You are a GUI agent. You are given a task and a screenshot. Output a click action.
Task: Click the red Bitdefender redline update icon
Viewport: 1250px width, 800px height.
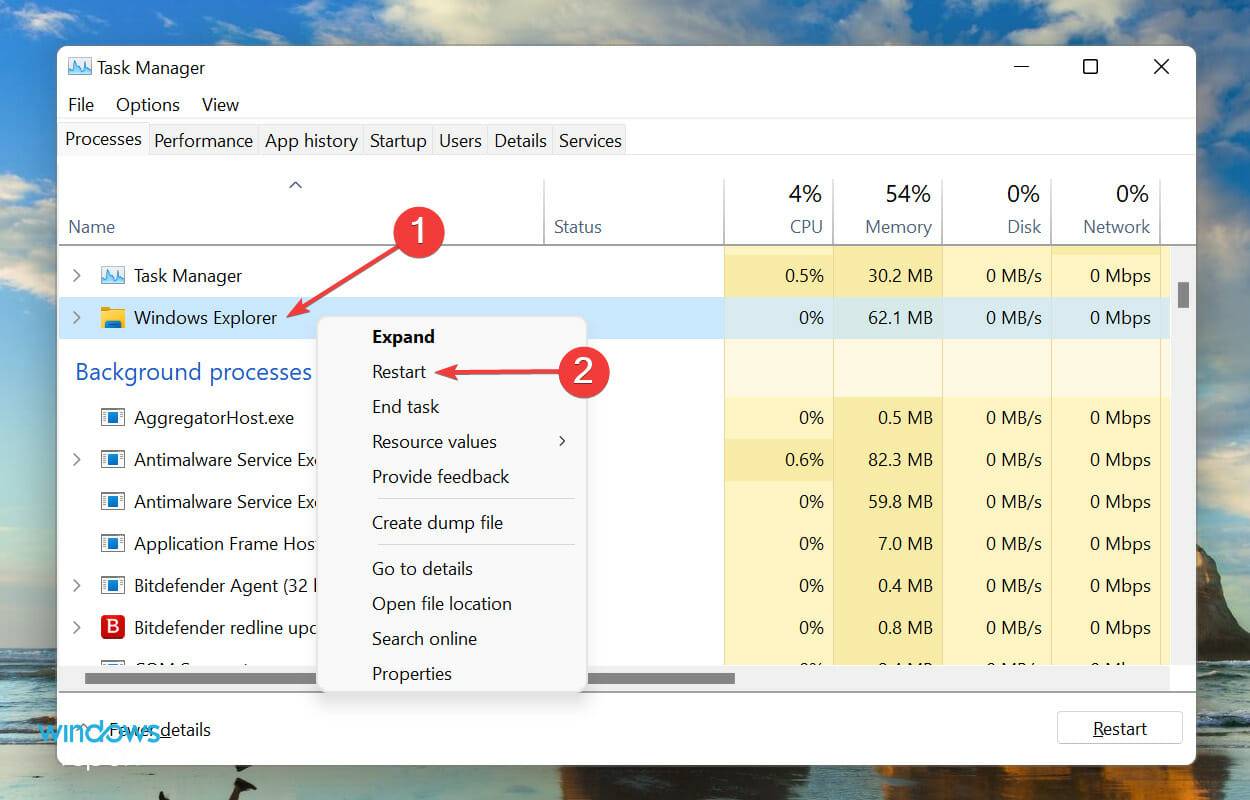[x=113, y=627]
